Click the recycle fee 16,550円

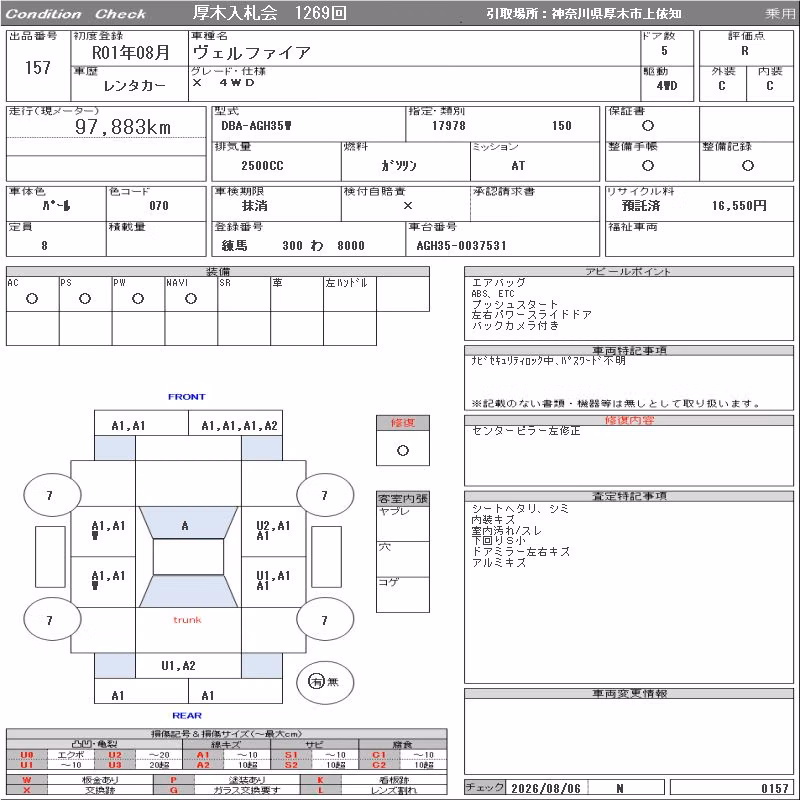[739, 206]
